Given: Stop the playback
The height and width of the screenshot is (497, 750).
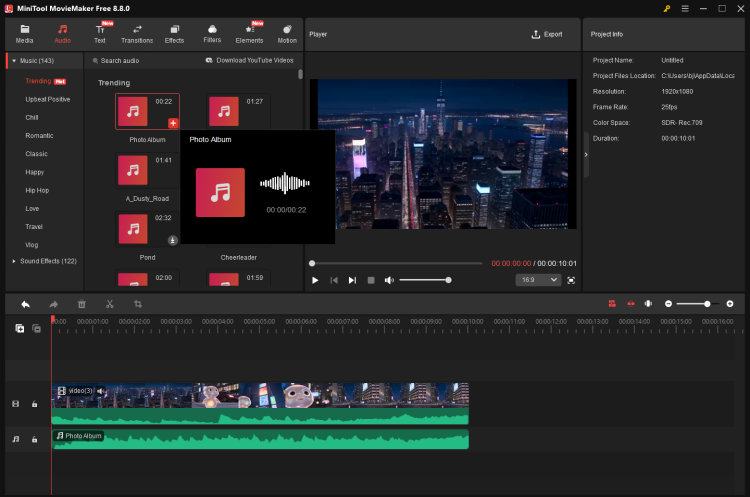Looking at the screenshot, I should tap(371, 280).
